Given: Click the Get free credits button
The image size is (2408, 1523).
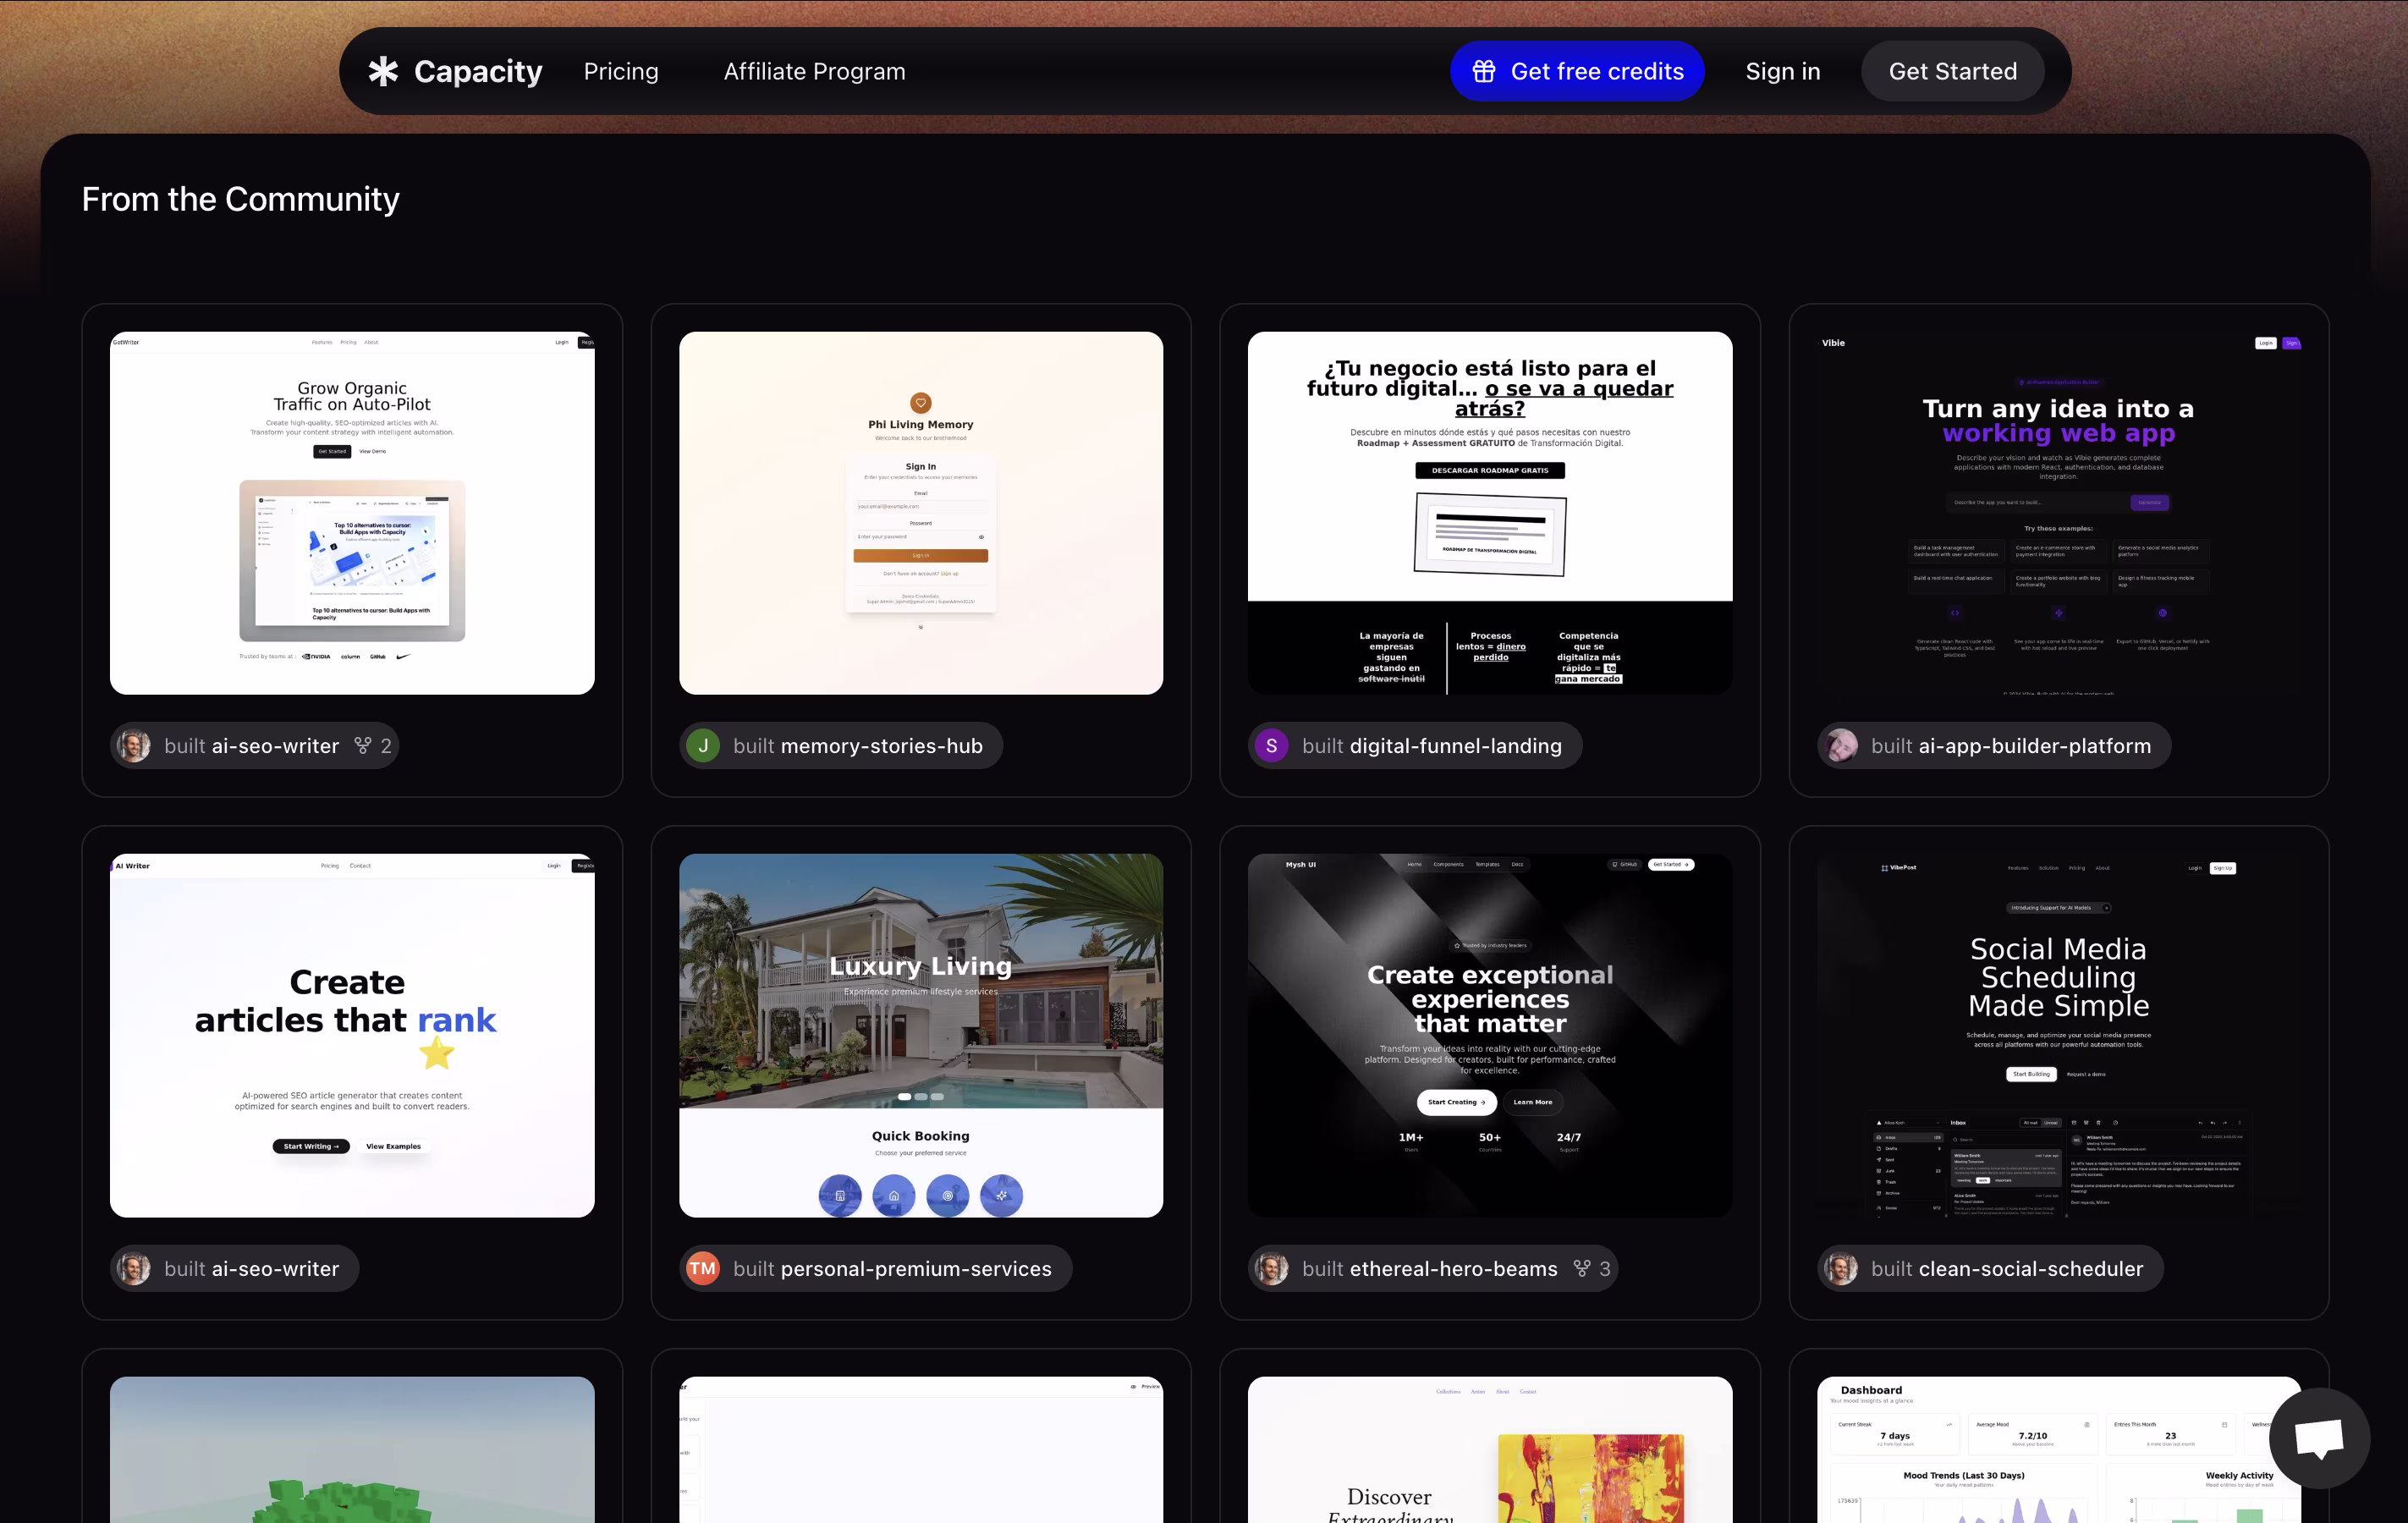Looking at the screenshot, I should point(1597,71).
